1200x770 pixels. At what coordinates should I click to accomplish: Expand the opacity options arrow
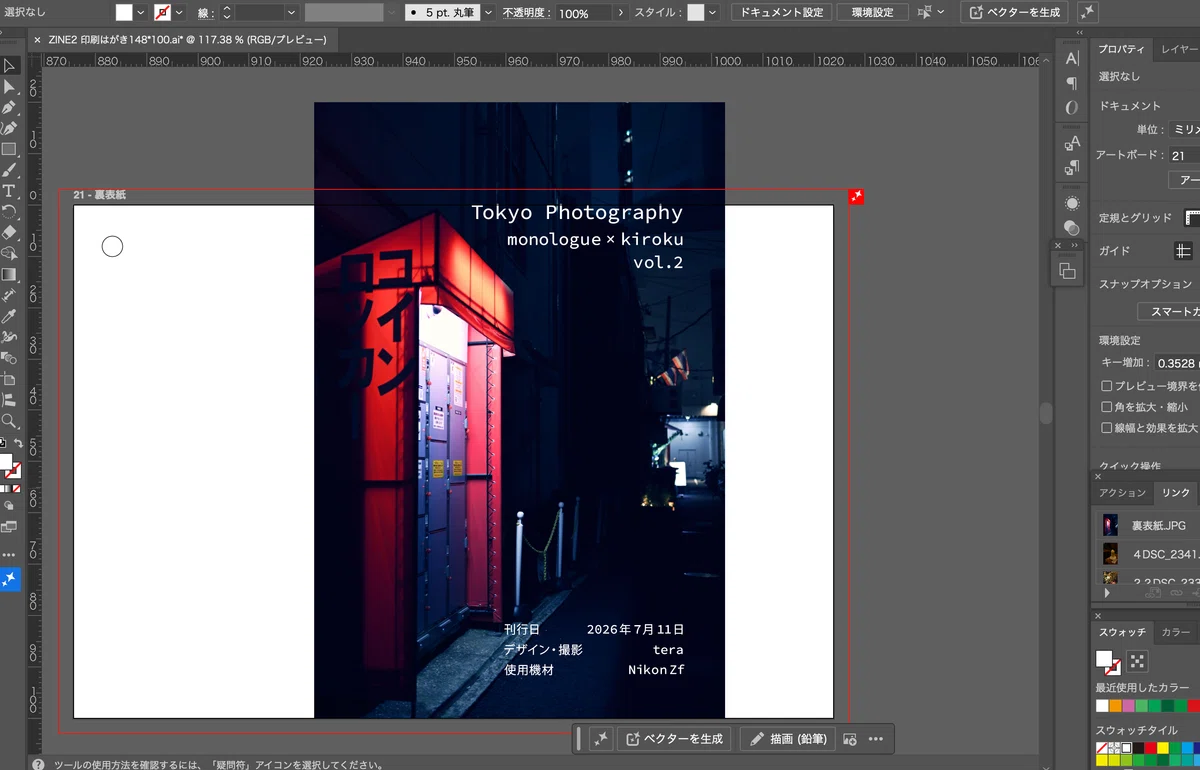(x=621, y=13)
